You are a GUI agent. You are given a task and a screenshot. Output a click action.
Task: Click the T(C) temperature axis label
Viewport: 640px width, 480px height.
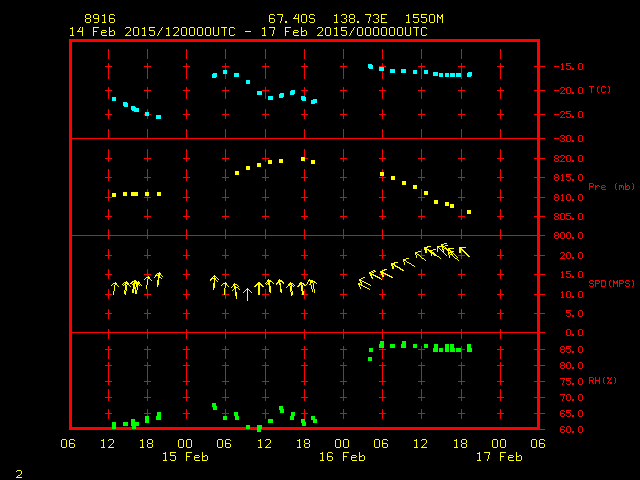click(x=599, y=90)
